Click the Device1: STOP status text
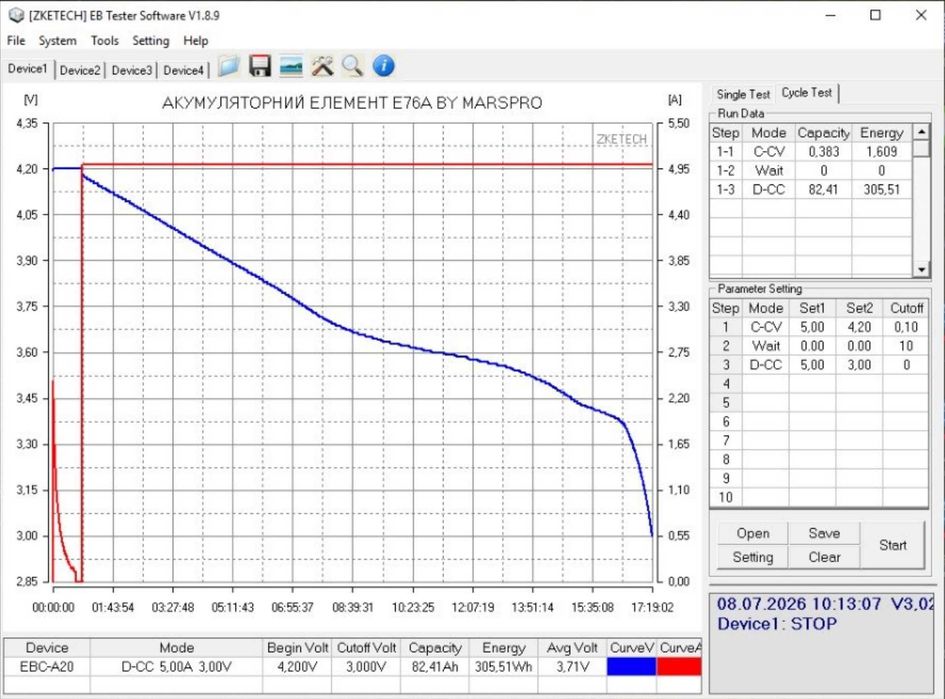This screenshot has width=945, height=699. pyautogui.click(x=776, y=624)
